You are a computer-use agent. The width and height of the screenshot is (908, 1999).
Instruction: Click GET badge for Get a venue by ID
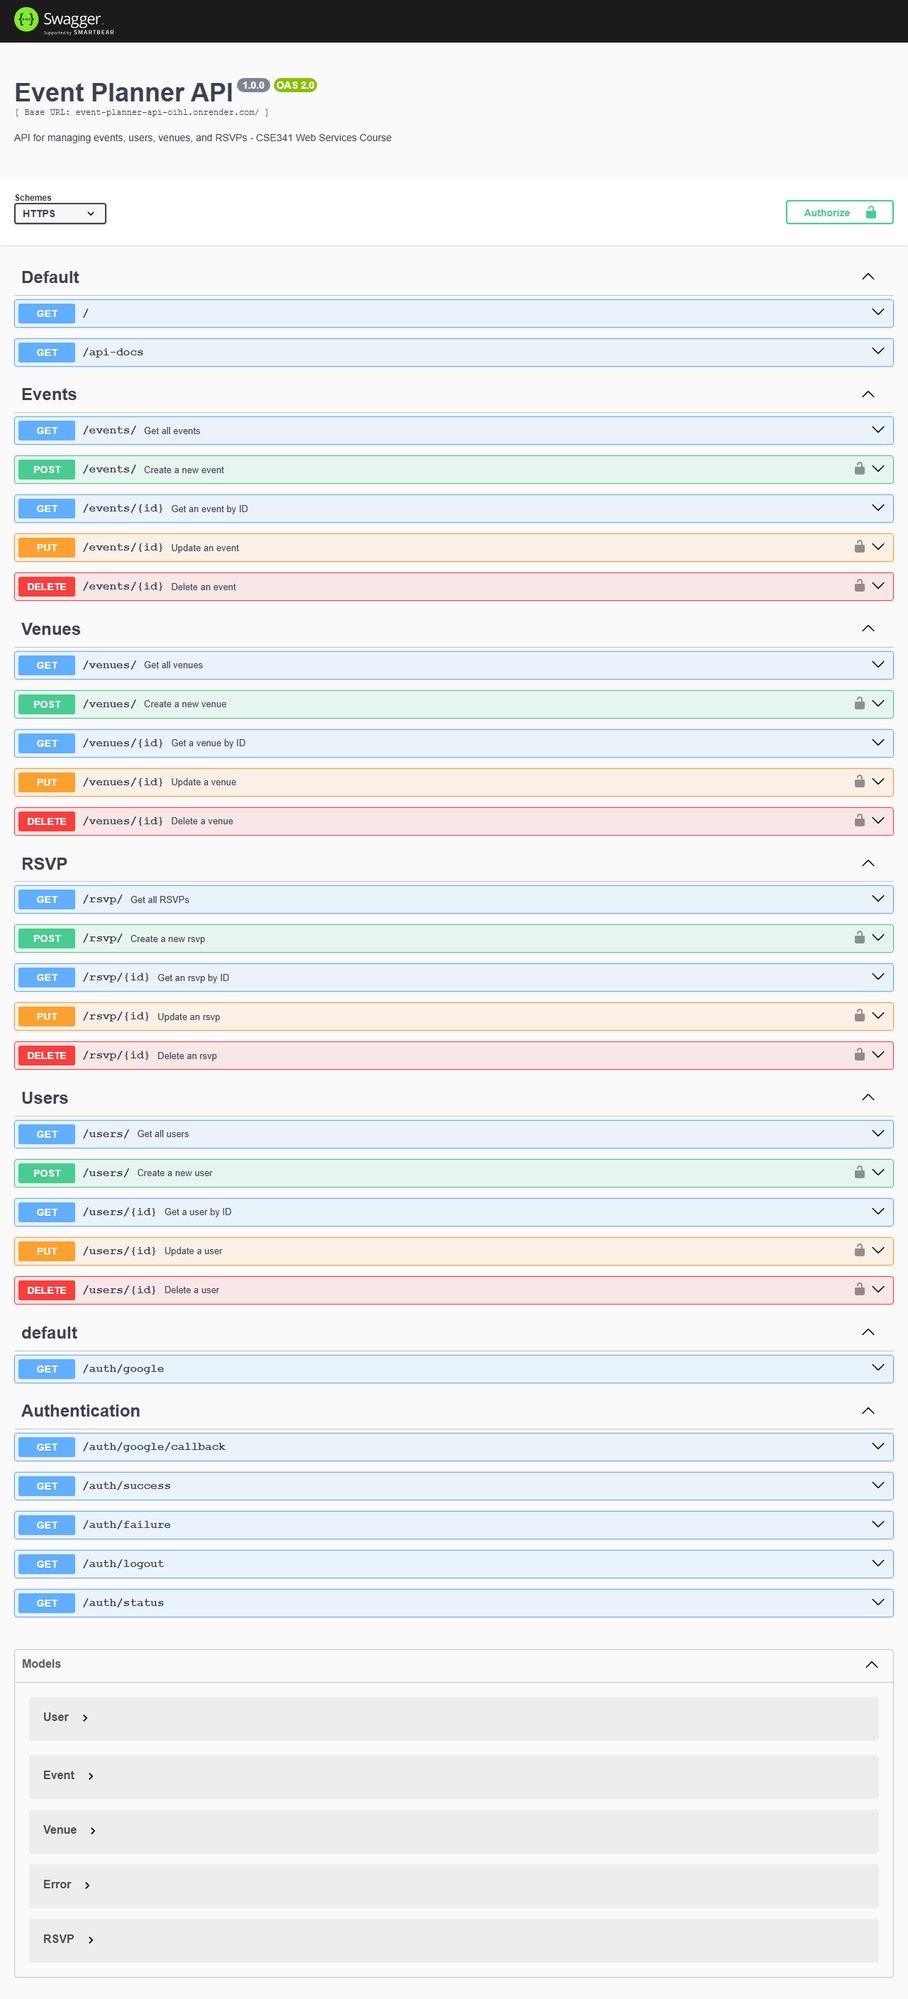pyautogui.click(x=47, y=743)
